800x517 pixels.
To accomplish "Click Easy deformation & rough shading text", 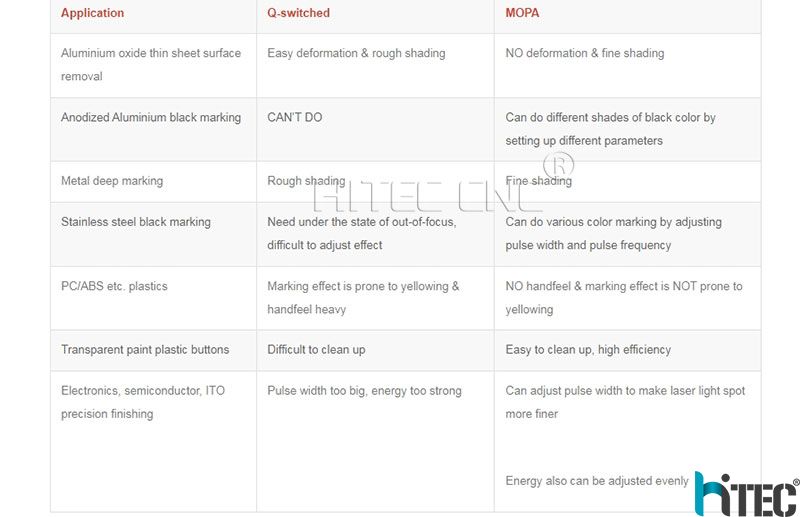I will [x=356, y=53].
